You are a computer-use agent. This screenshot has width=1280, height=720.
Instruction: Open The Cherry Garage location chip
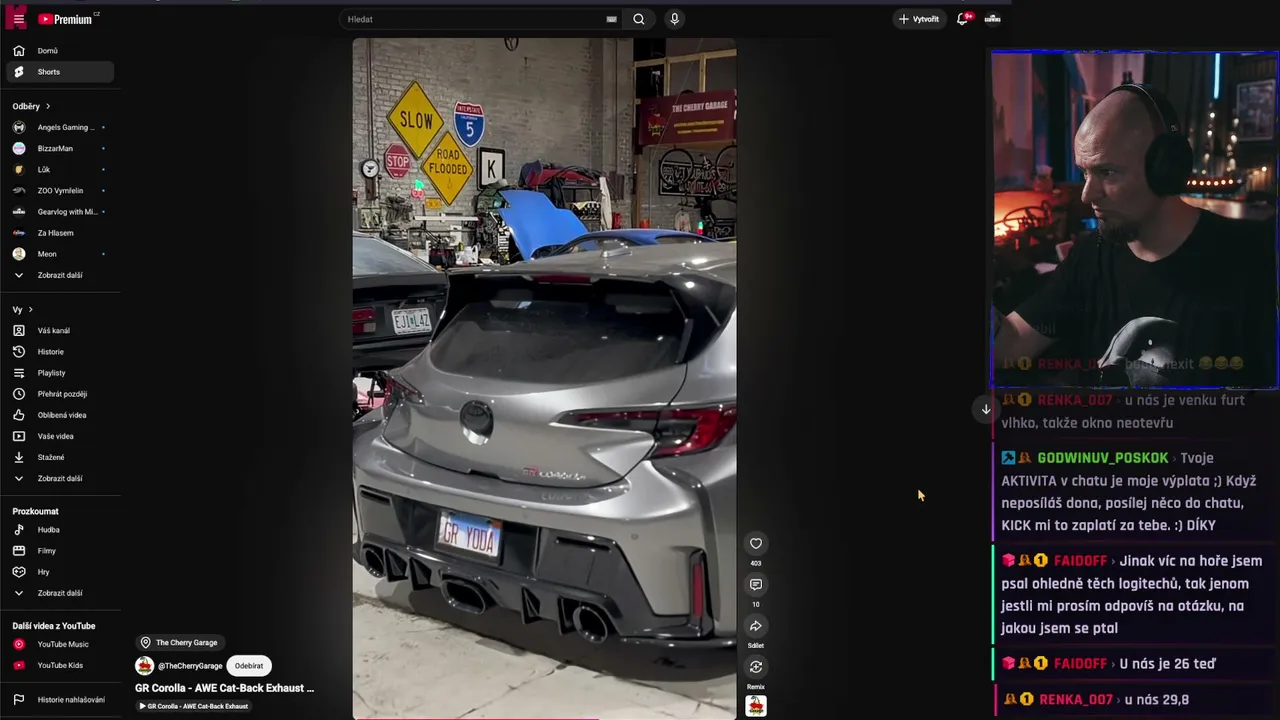coord(180,643)
